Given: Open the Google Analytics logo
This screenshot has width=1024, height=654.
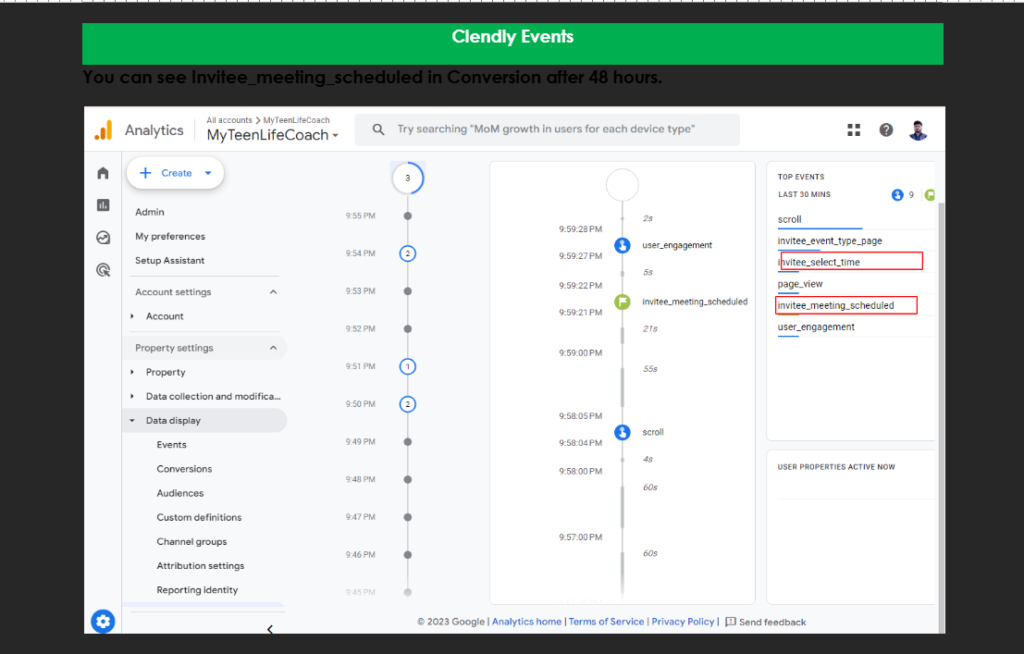Looking at the screenshot, I should tap(103, 130).
